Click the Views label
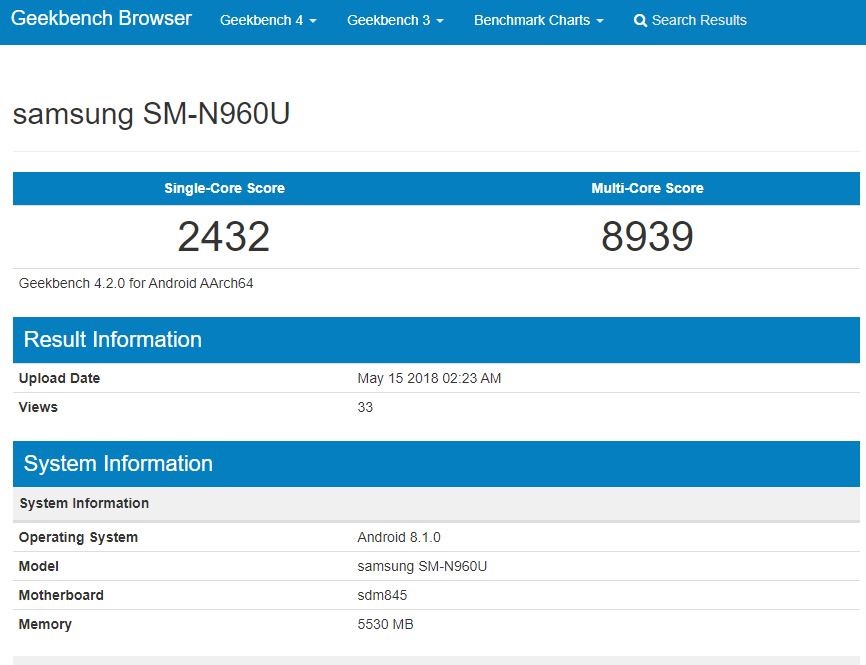The width and height of the screenshot is (866, 665). coord(38,407)
